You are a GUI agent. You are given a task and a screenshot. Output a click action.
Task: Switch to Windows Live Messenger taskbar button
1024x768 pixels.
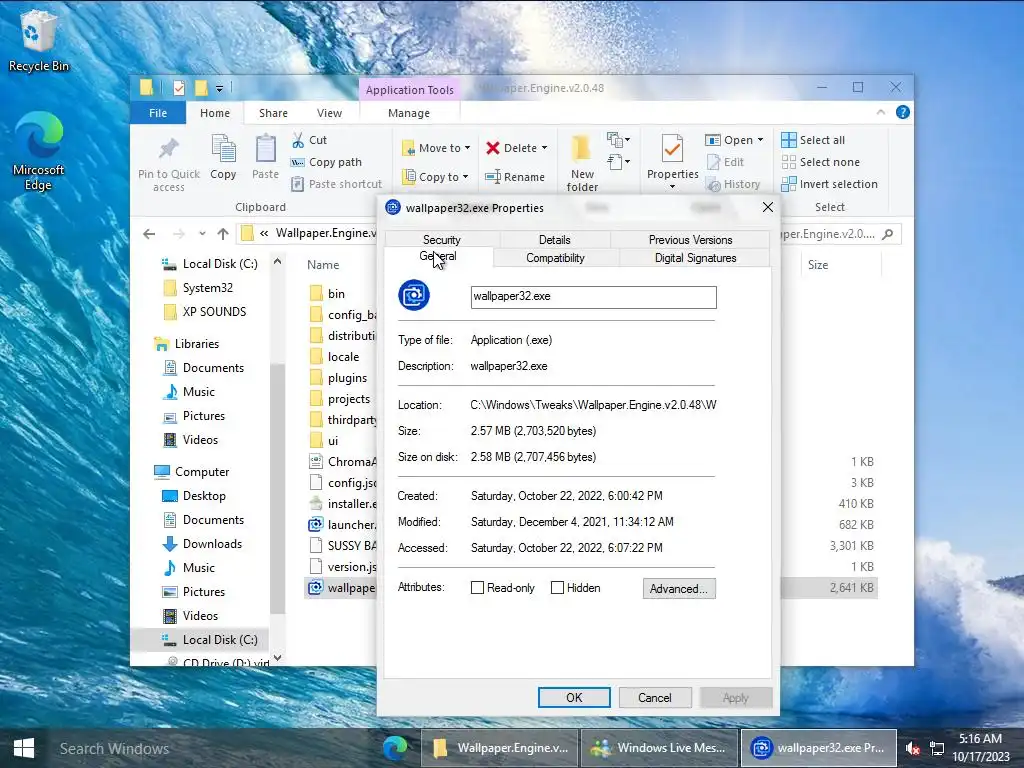pos(658,748)
